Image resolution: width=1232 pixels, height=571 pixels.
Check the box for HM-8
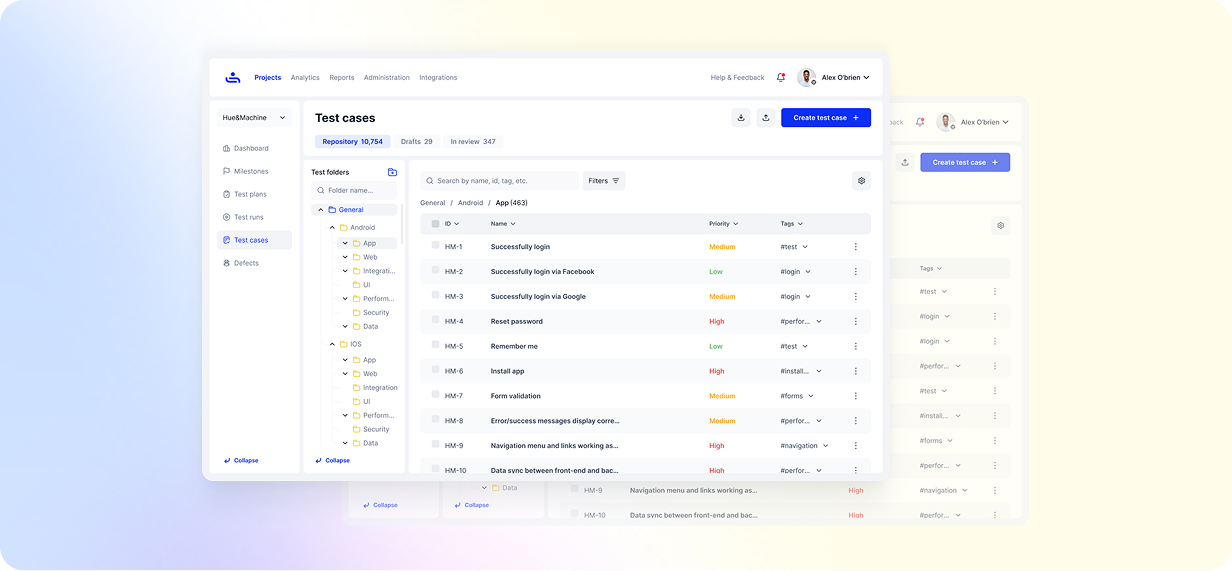pos(435,420)
